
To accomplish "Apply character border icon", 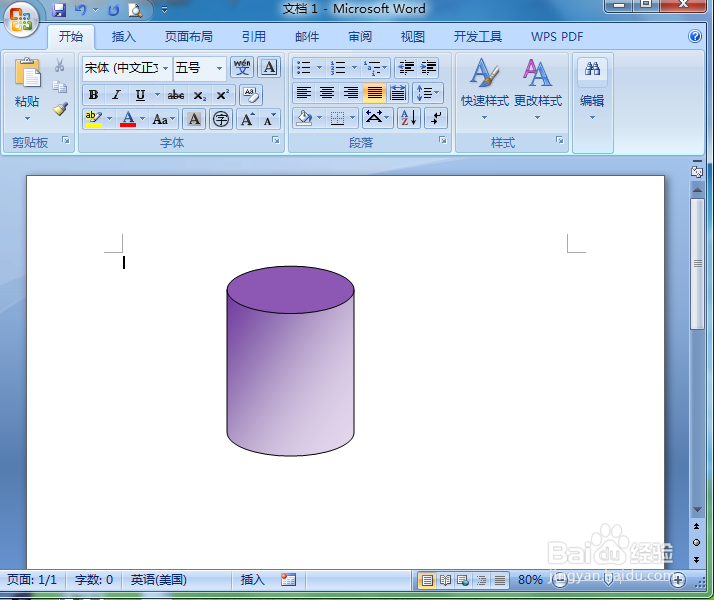I will tap(269, 68).
